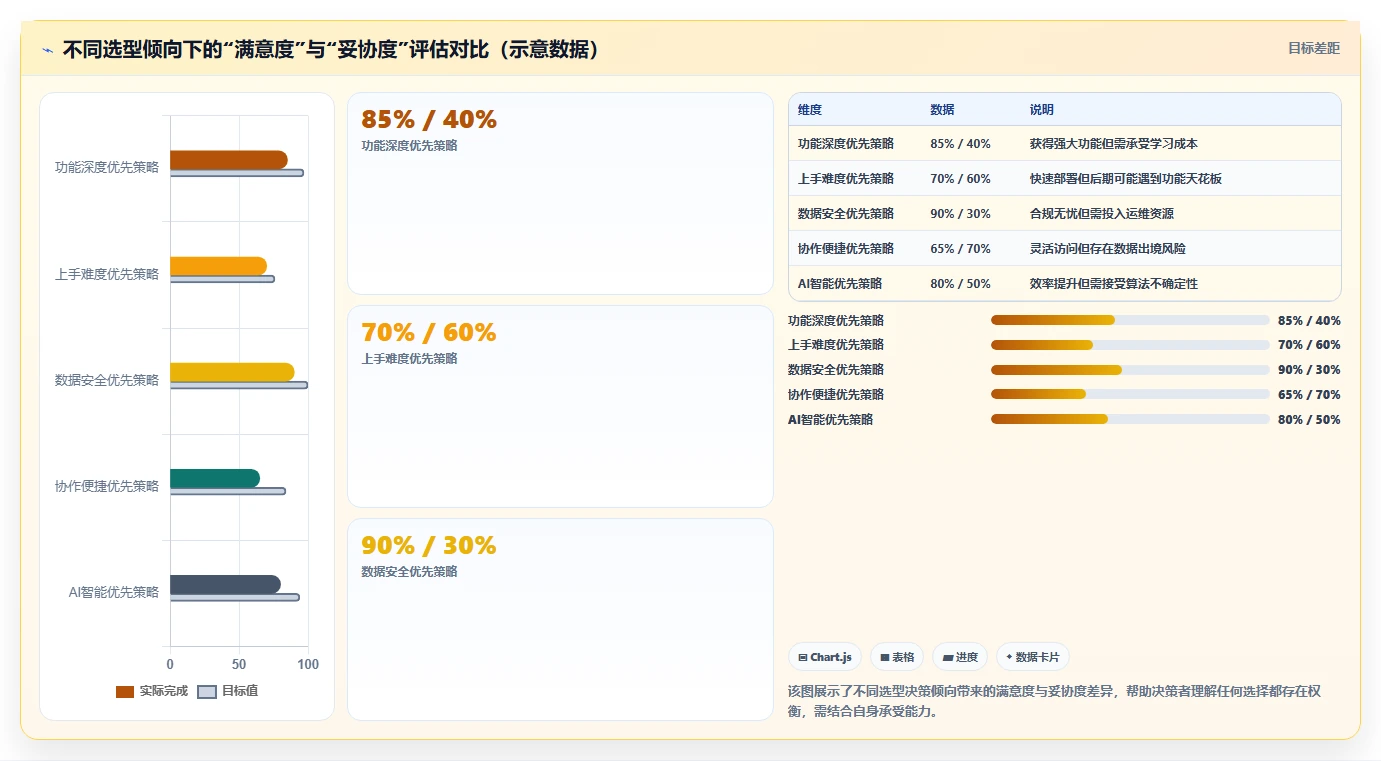Click the 50 tick on the chart x-axis
This screenshot has width=1381, height=761.
pyautogui.click(x=239, y=664)
